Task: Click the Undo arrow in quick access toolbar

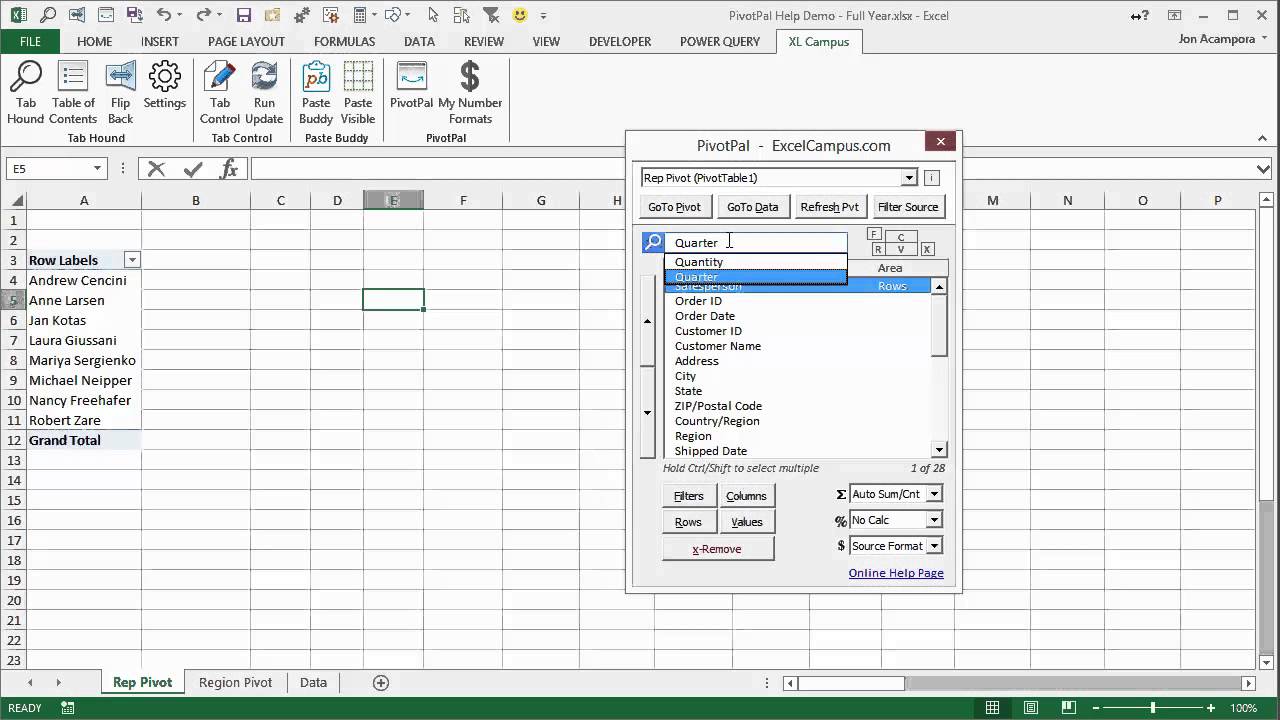Action: tap(165, 15)
